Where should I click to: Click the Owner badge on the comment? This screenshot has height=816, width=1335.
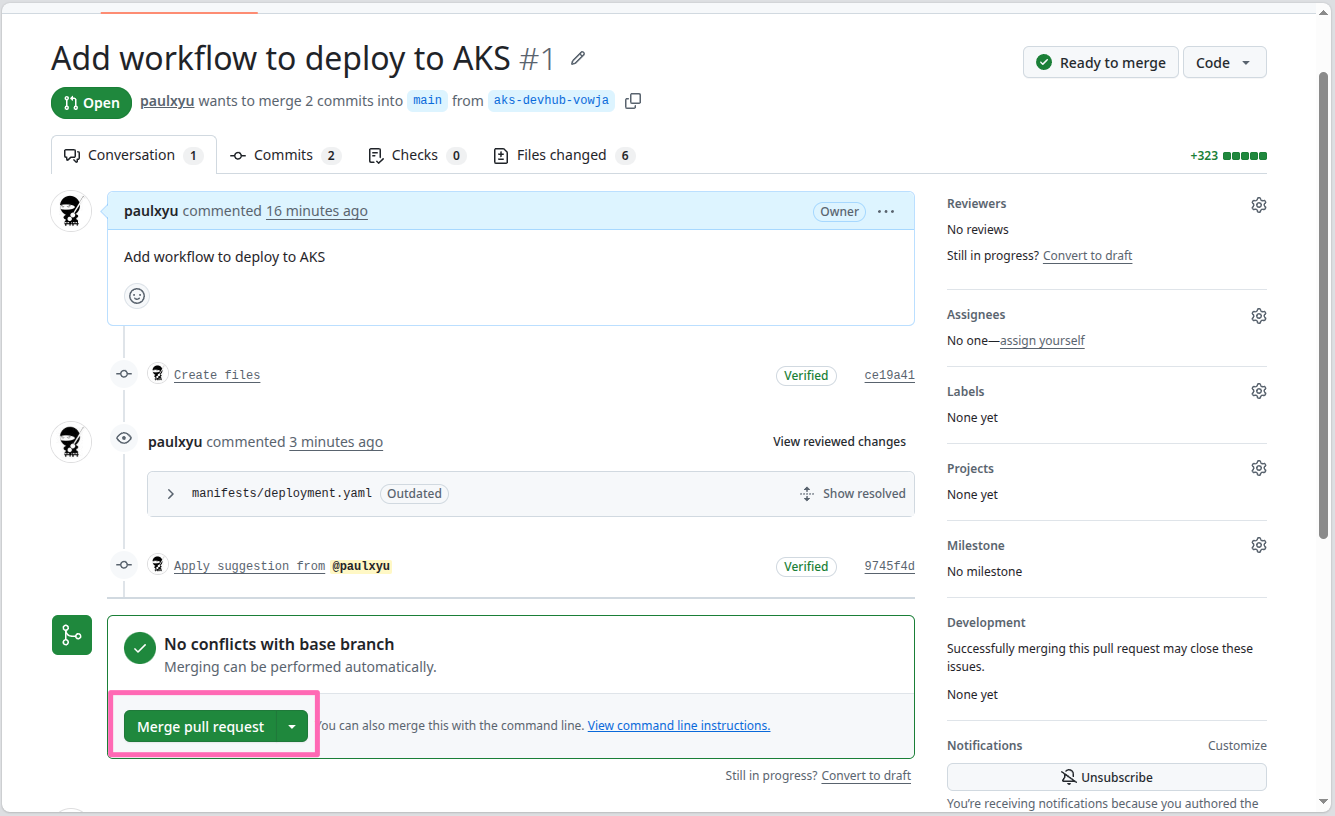(839, 211)
